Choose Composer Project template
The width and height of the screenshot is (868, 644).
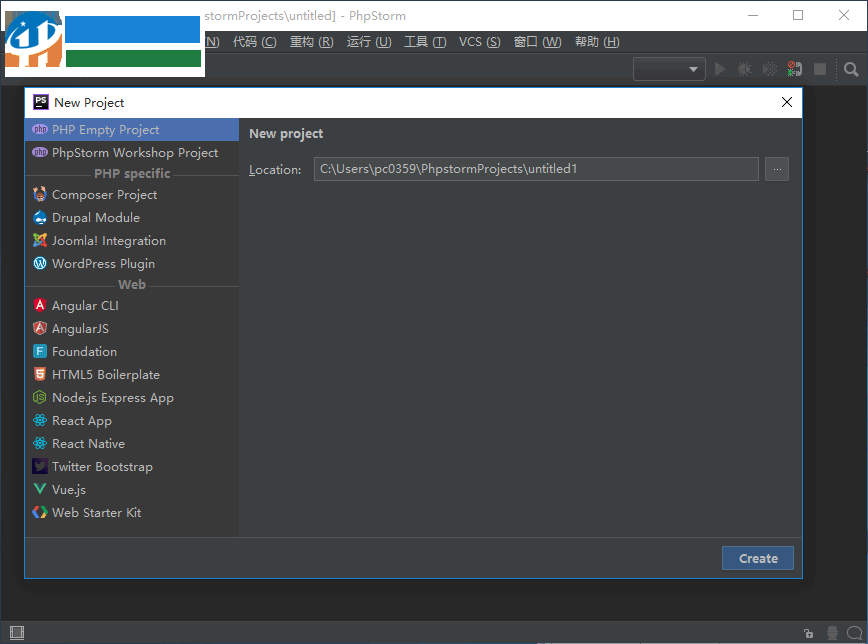[132, 194]
